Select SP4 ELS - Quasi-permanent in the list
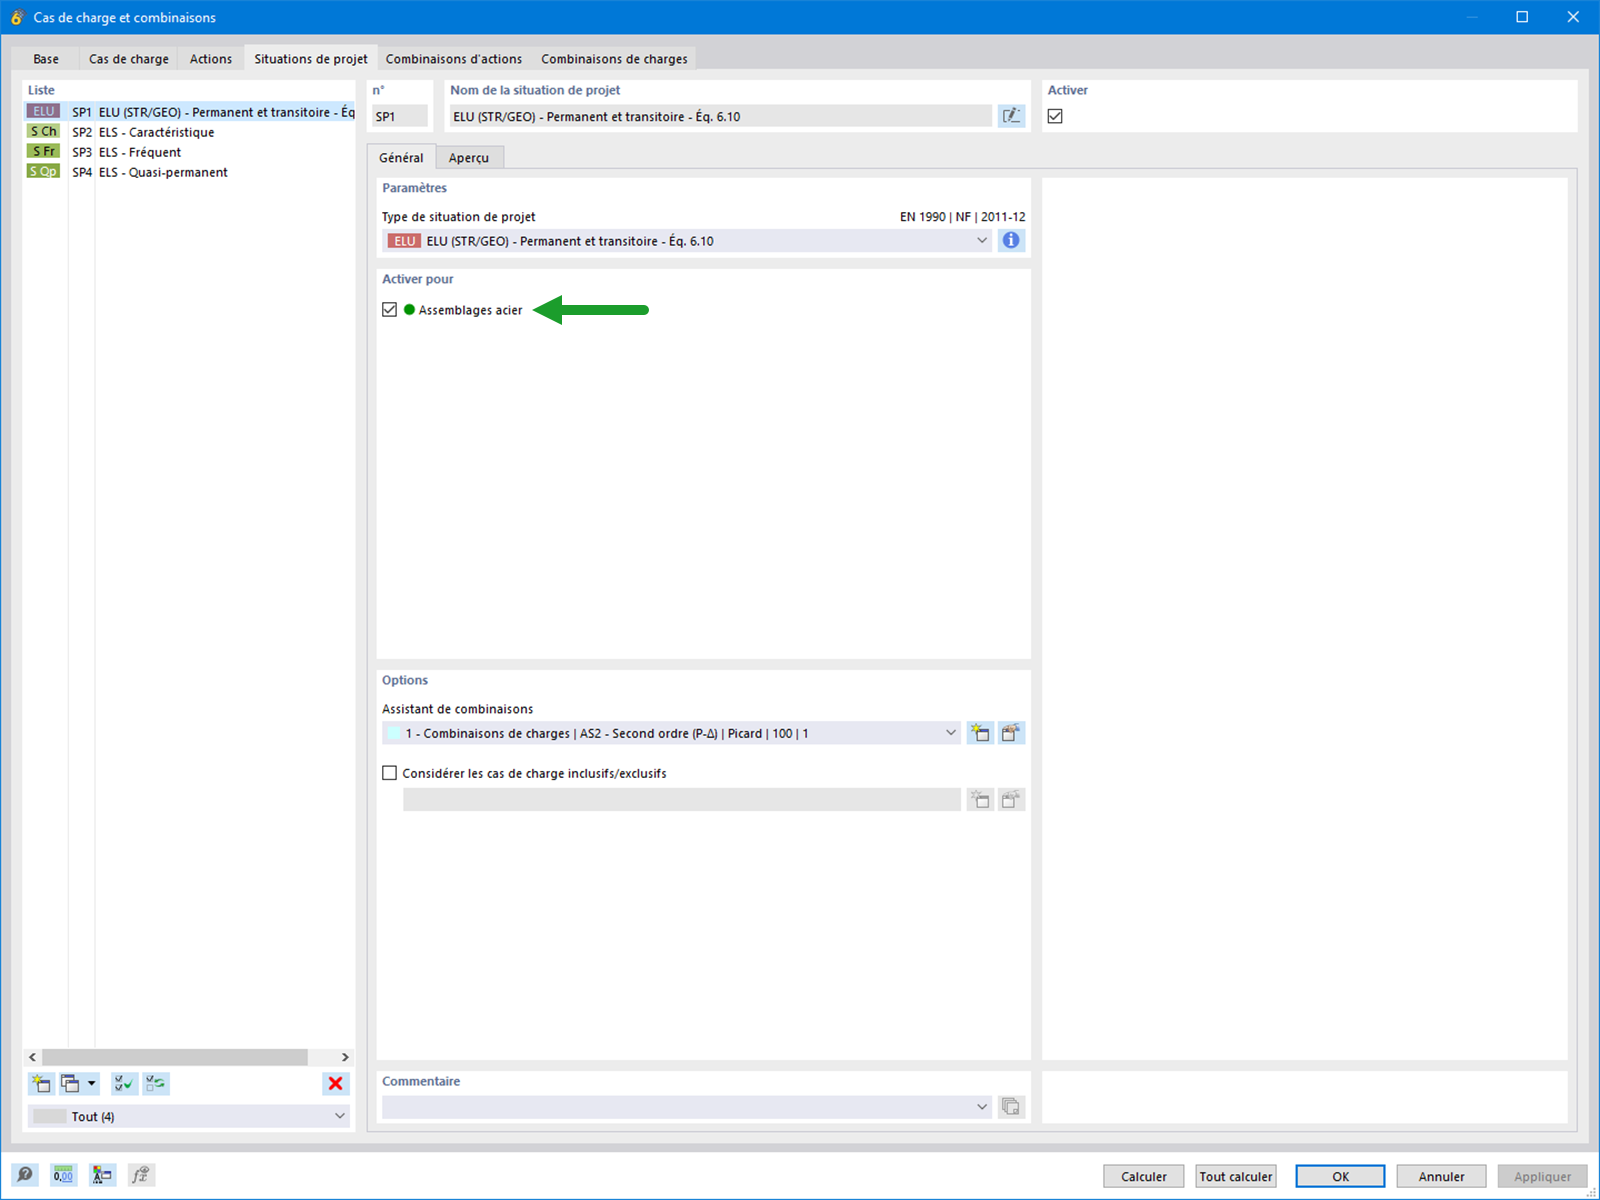Image resolution: width=1600 pixels, height=1200 pixels. [x=190, y=172]
